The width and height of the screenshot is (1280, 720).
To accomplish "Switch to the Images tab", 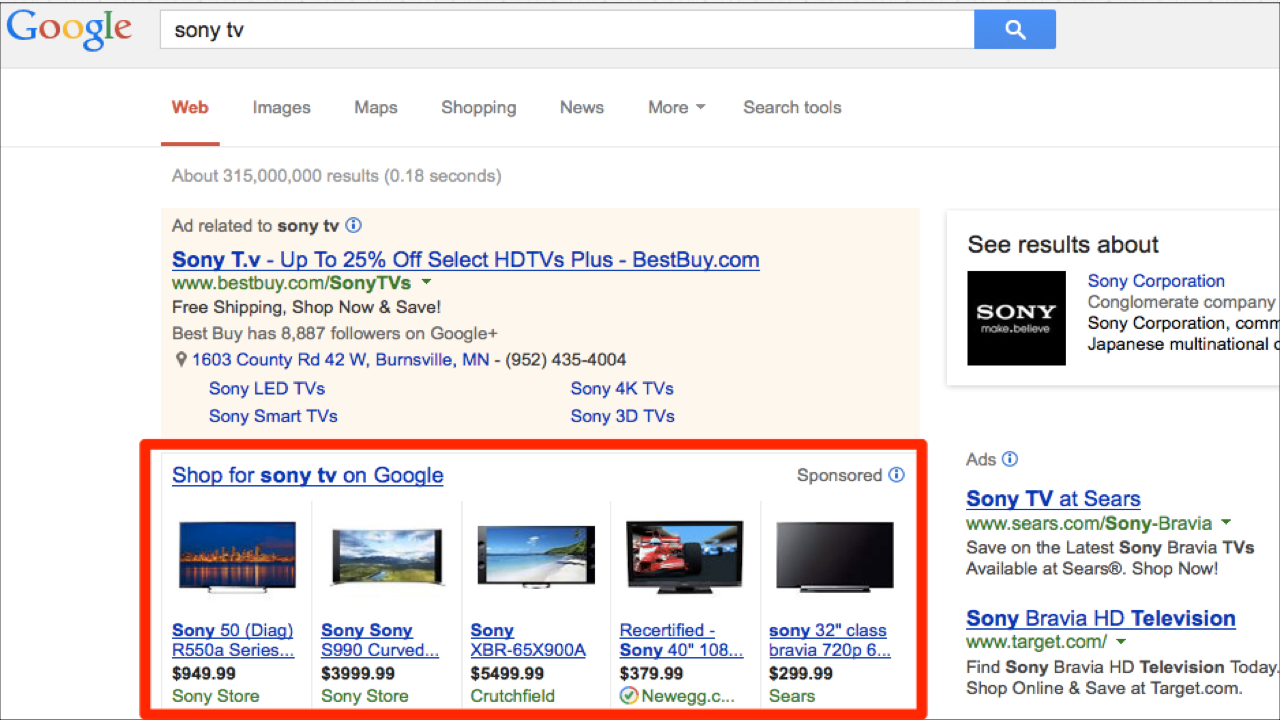I will 281,107.
